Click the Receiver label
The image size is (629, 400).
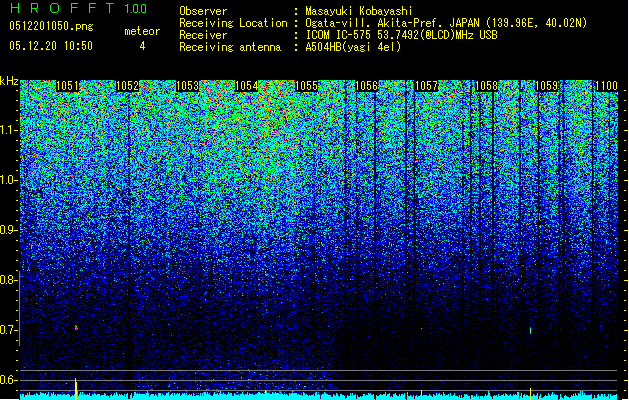click(x=203, y=35)
